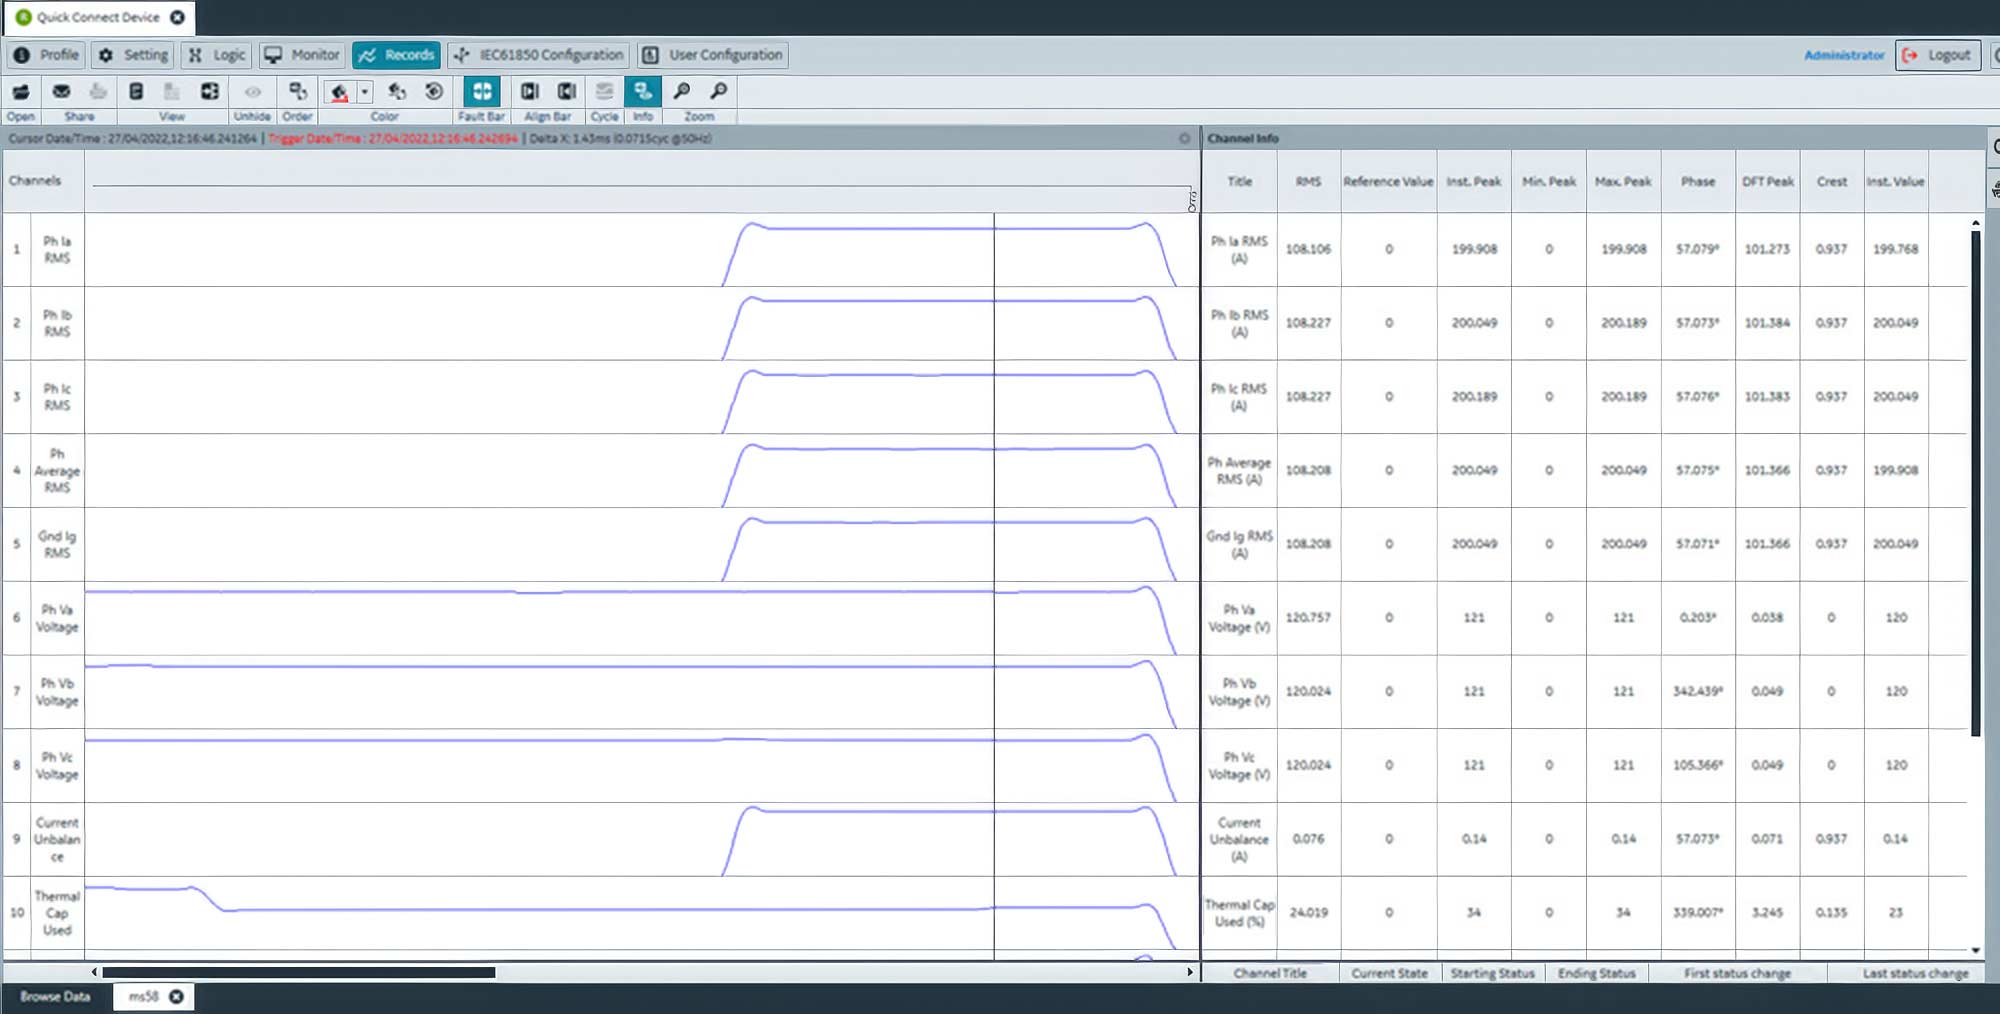
Task: Click the Channel Info scroll up arrow
Action: (x=1976, y=223)
